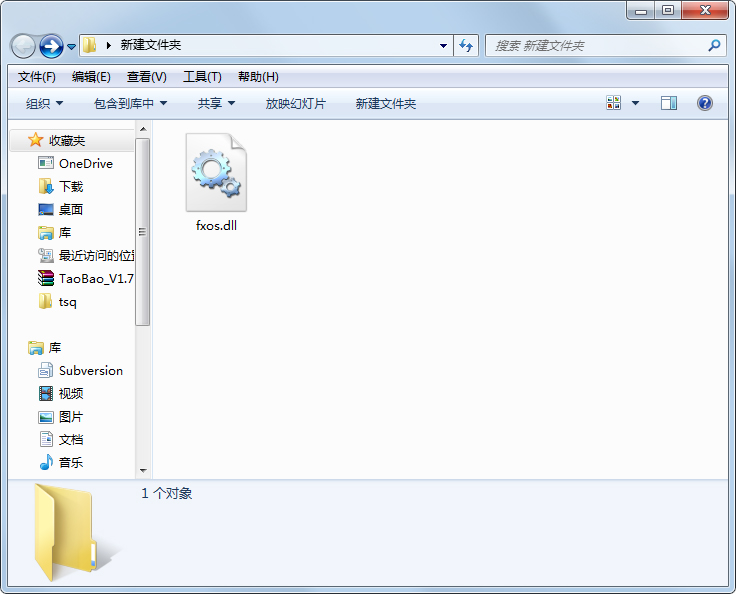Click the refresh button beside address bar
The width and height of the screenshot is (736, 594).
coord(466,45)
